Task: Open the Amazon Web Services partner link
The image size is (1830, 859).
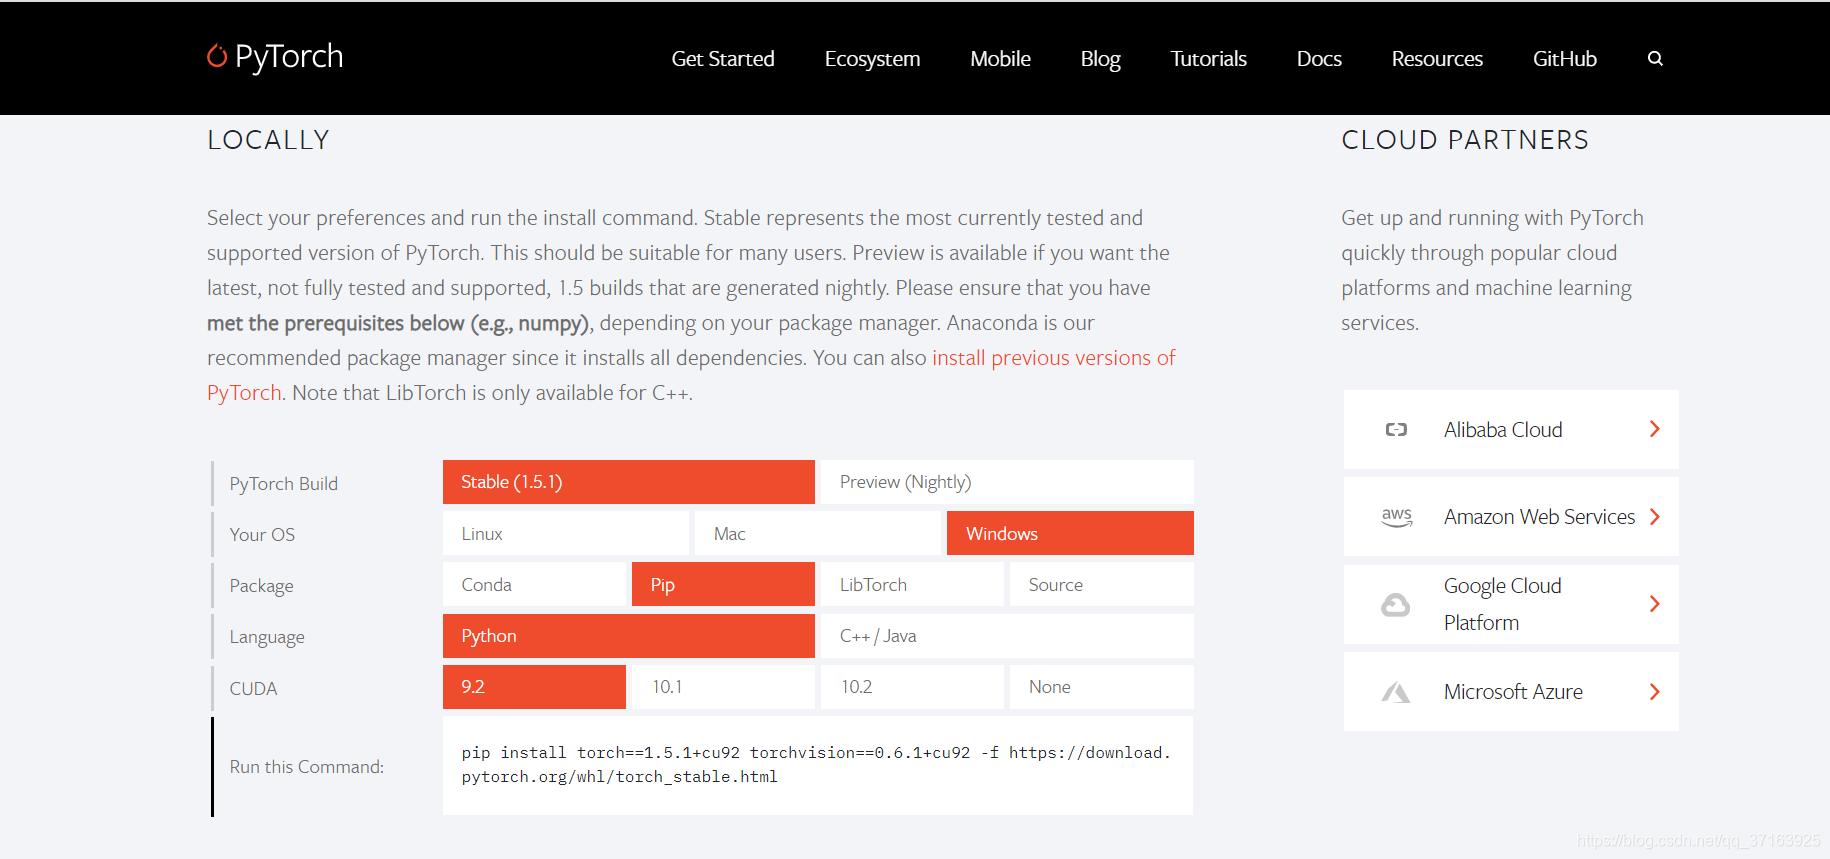Action: pos(1511,517)
